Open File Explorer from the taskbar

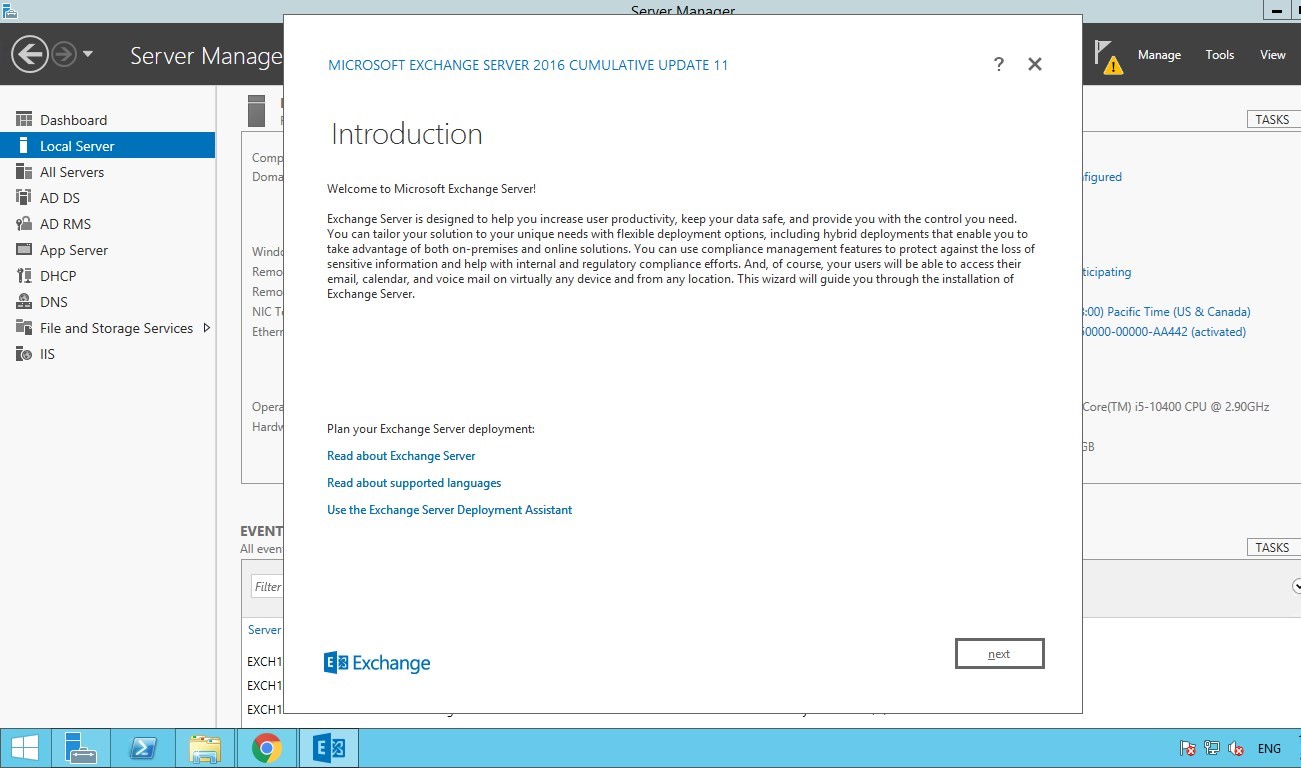tap(205, 748)
